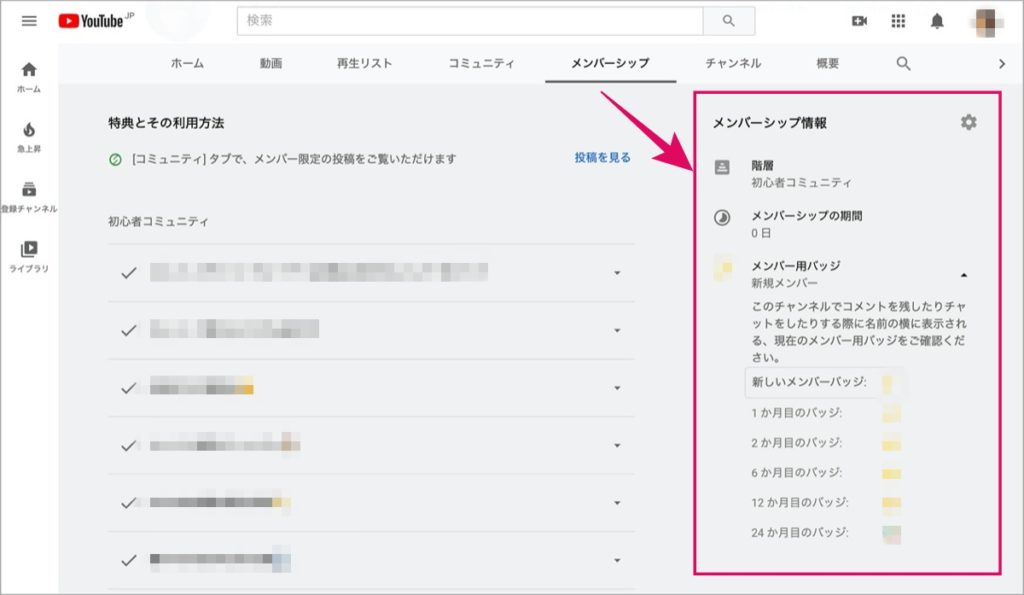Click the search magnifier button
This screenshot has height=595, width=1024.
coord(729,21)
